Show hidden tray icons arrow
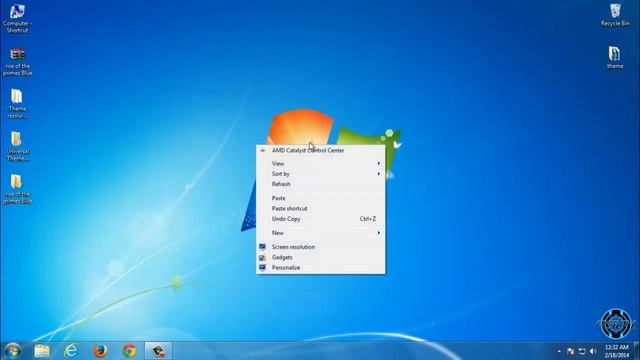The image size is (640, 360). pyautogui.click(x=559, y=351)
